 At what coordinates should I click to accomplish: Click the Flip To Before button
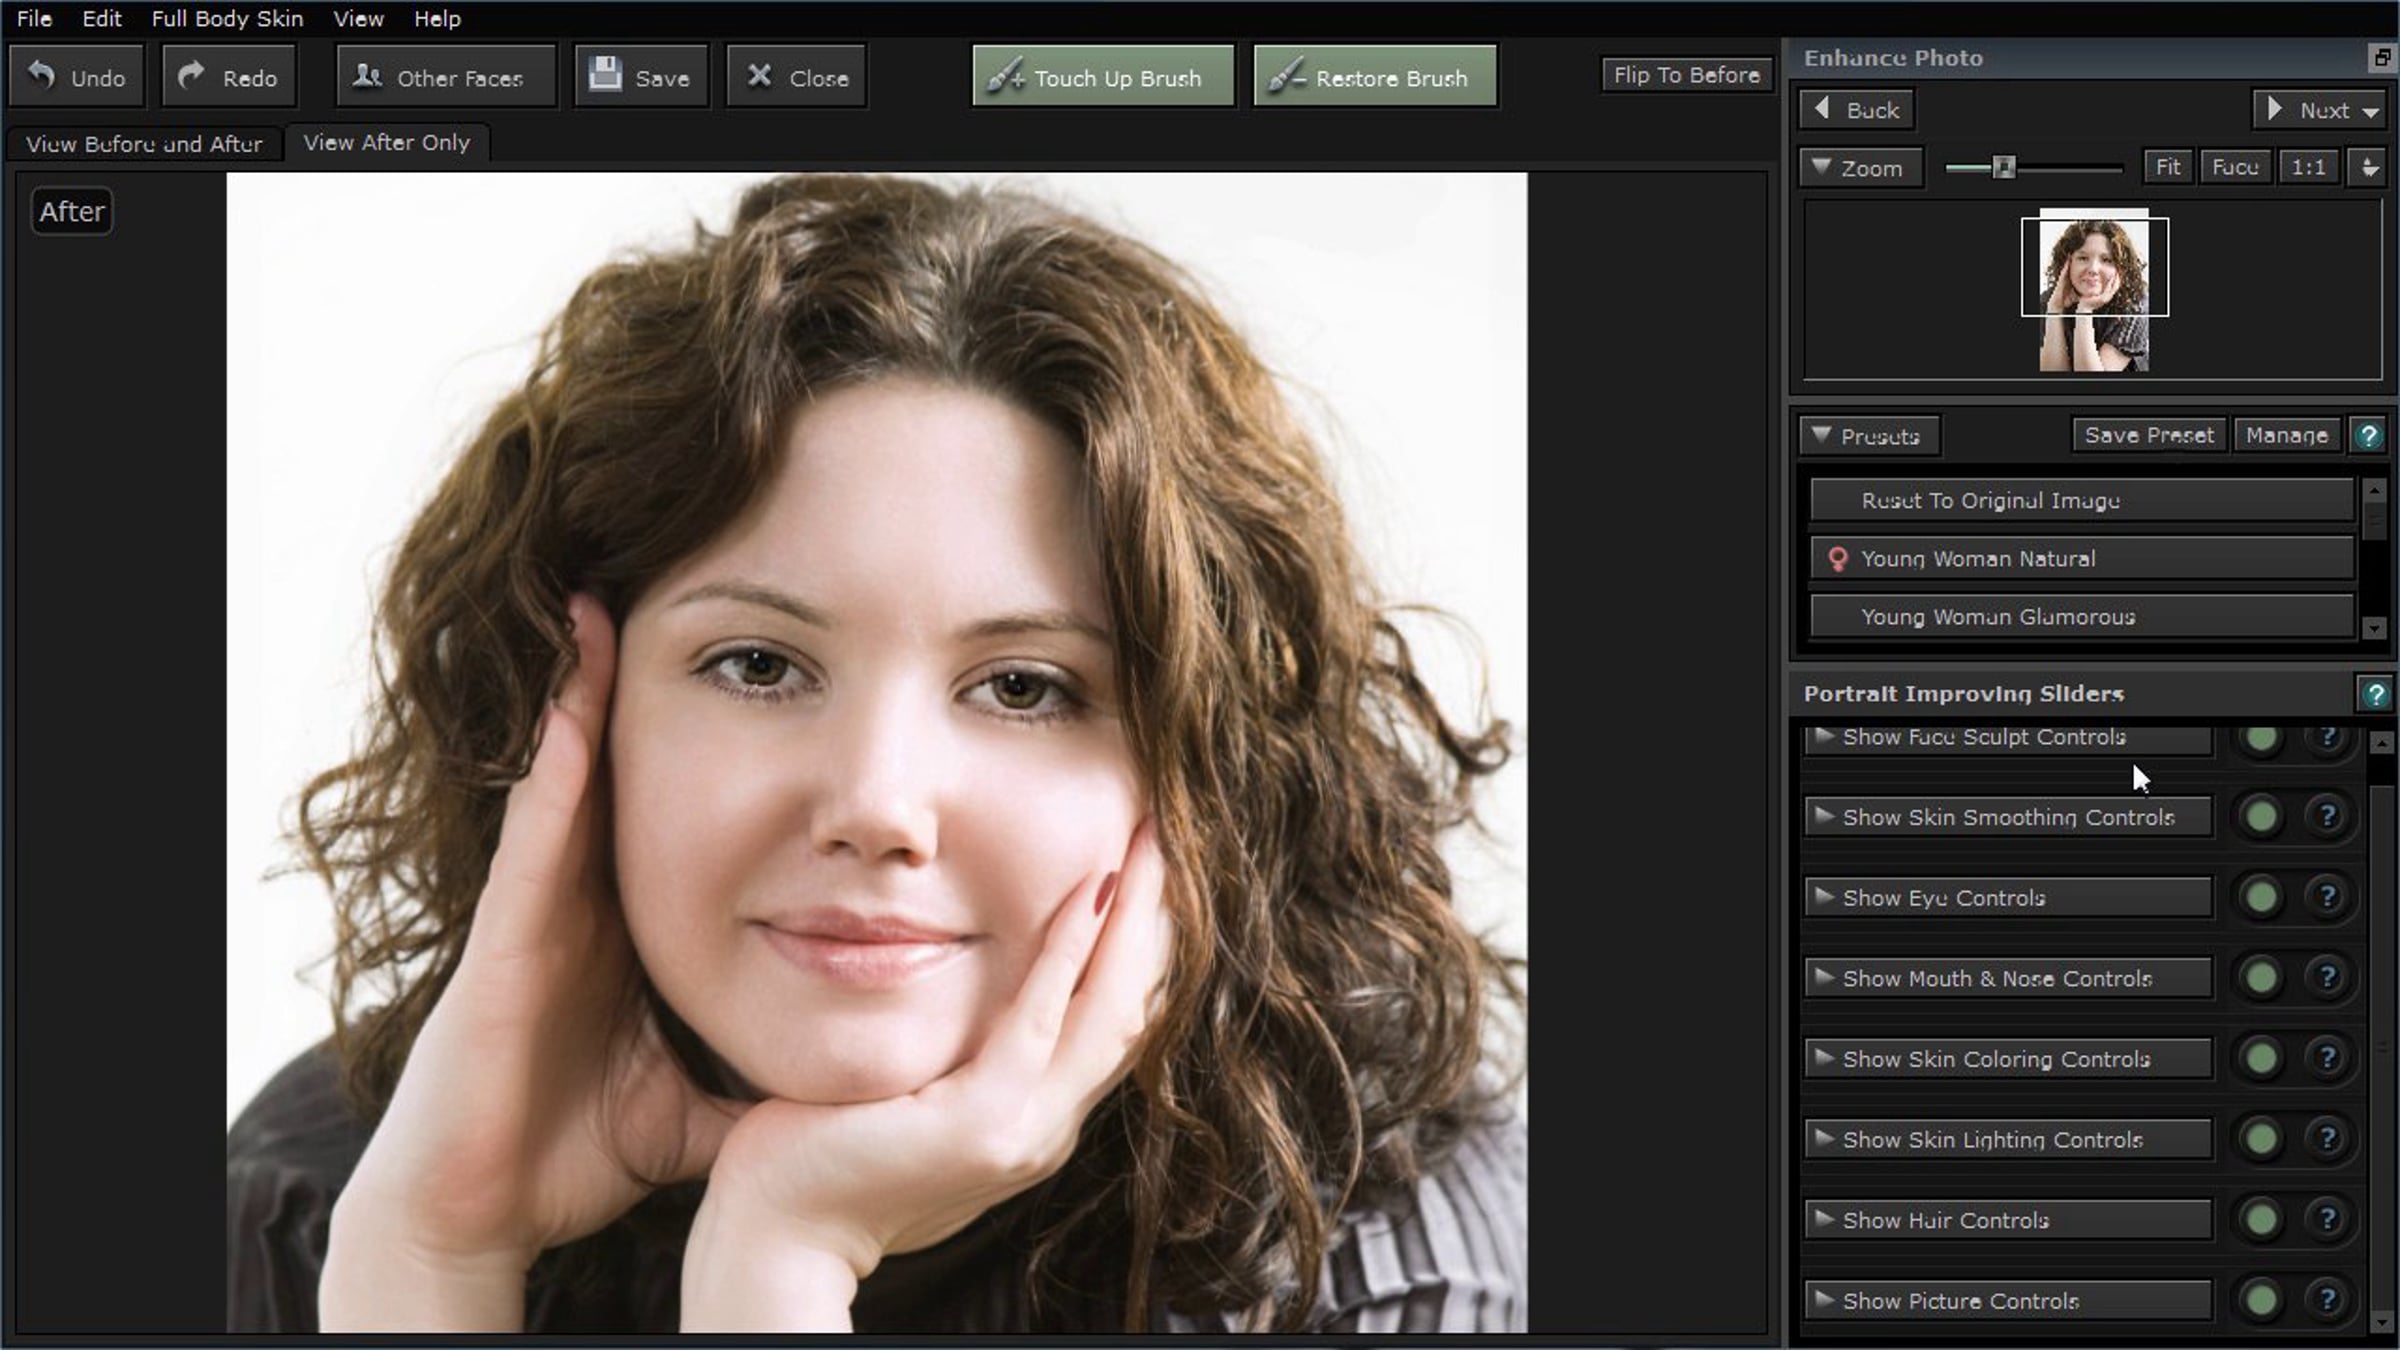[1686, 75]
